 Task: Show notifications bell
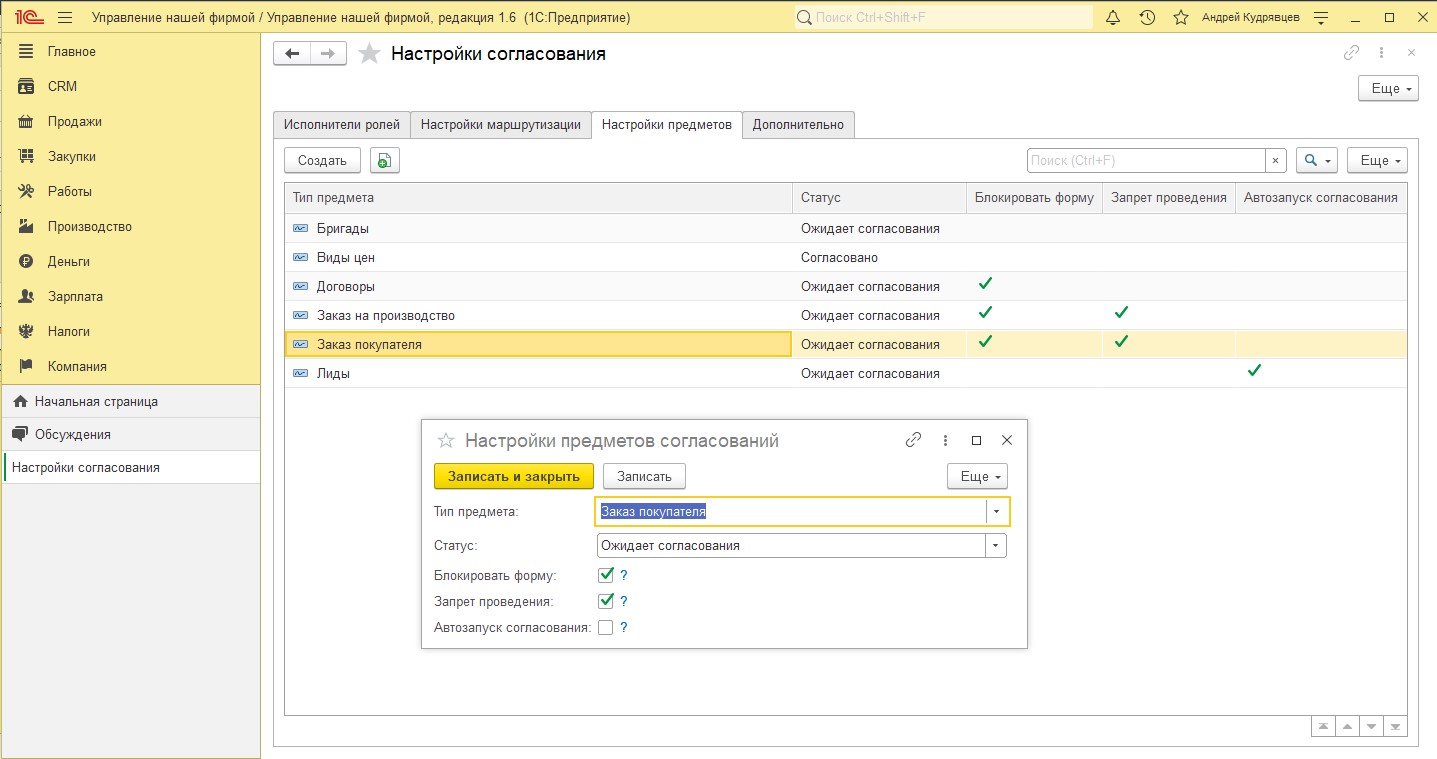point(1113,18)
